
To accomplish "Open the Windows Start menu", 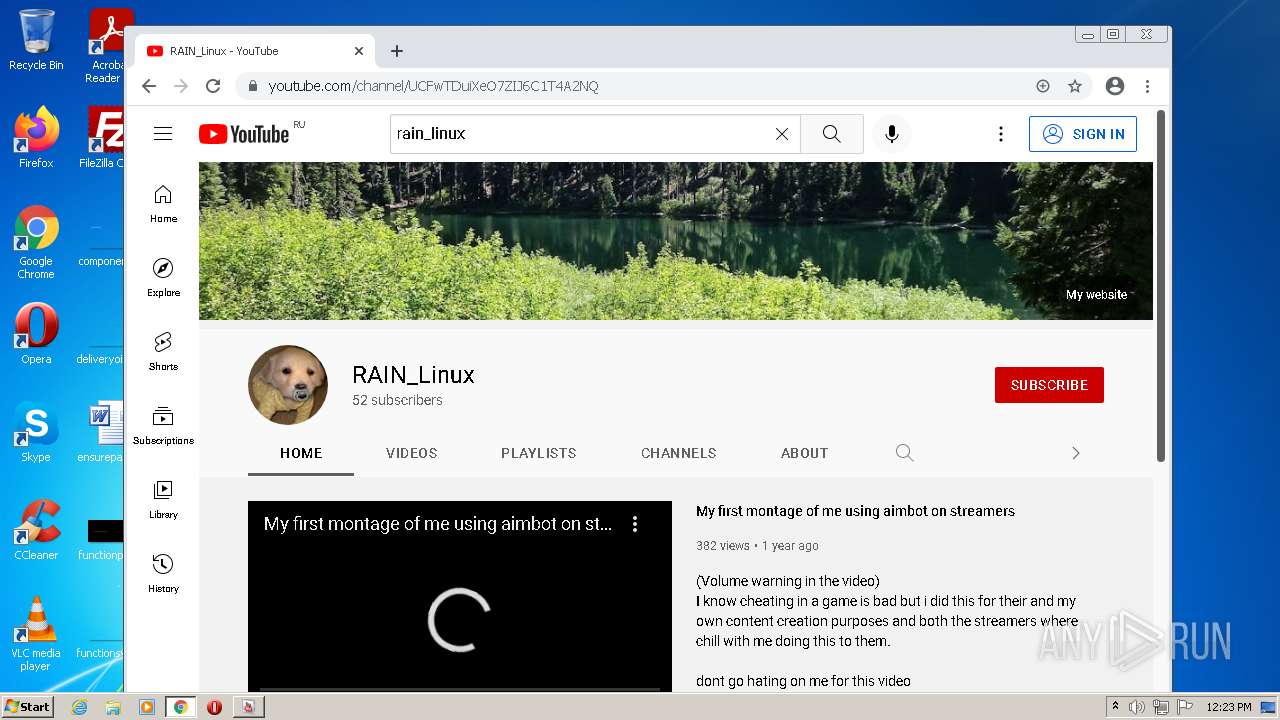I will click(x=28, y=707).
